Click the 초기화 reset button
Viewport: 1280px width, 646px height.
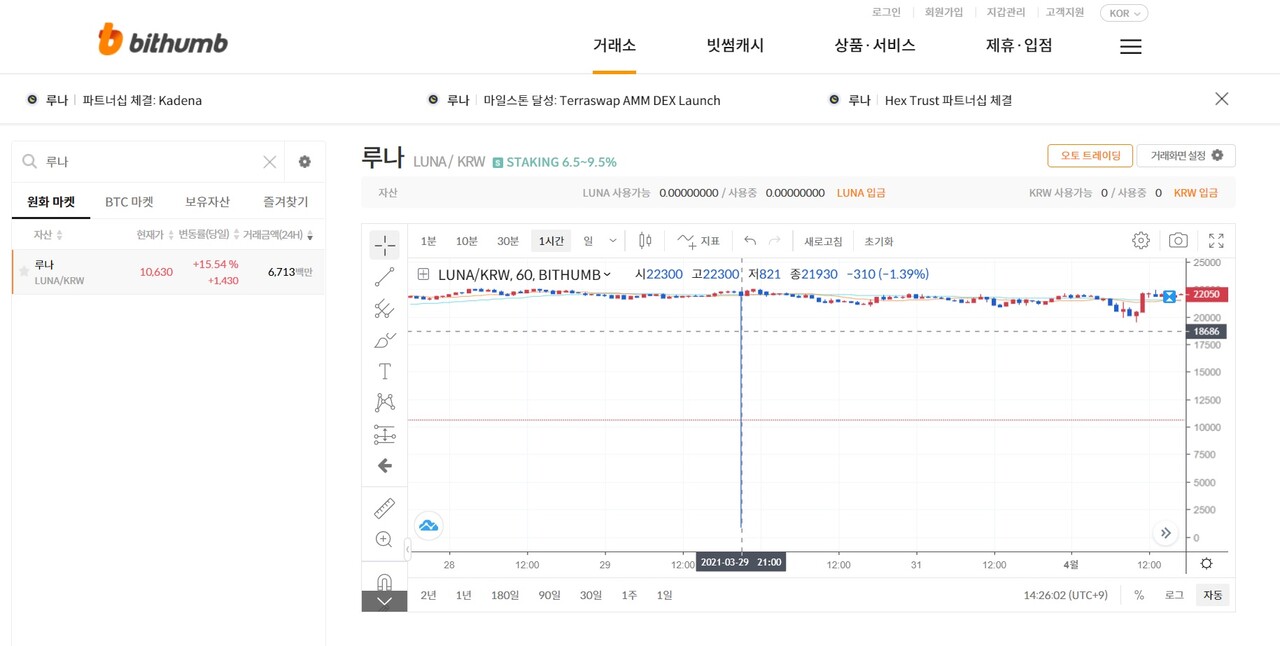click(879, 241)
